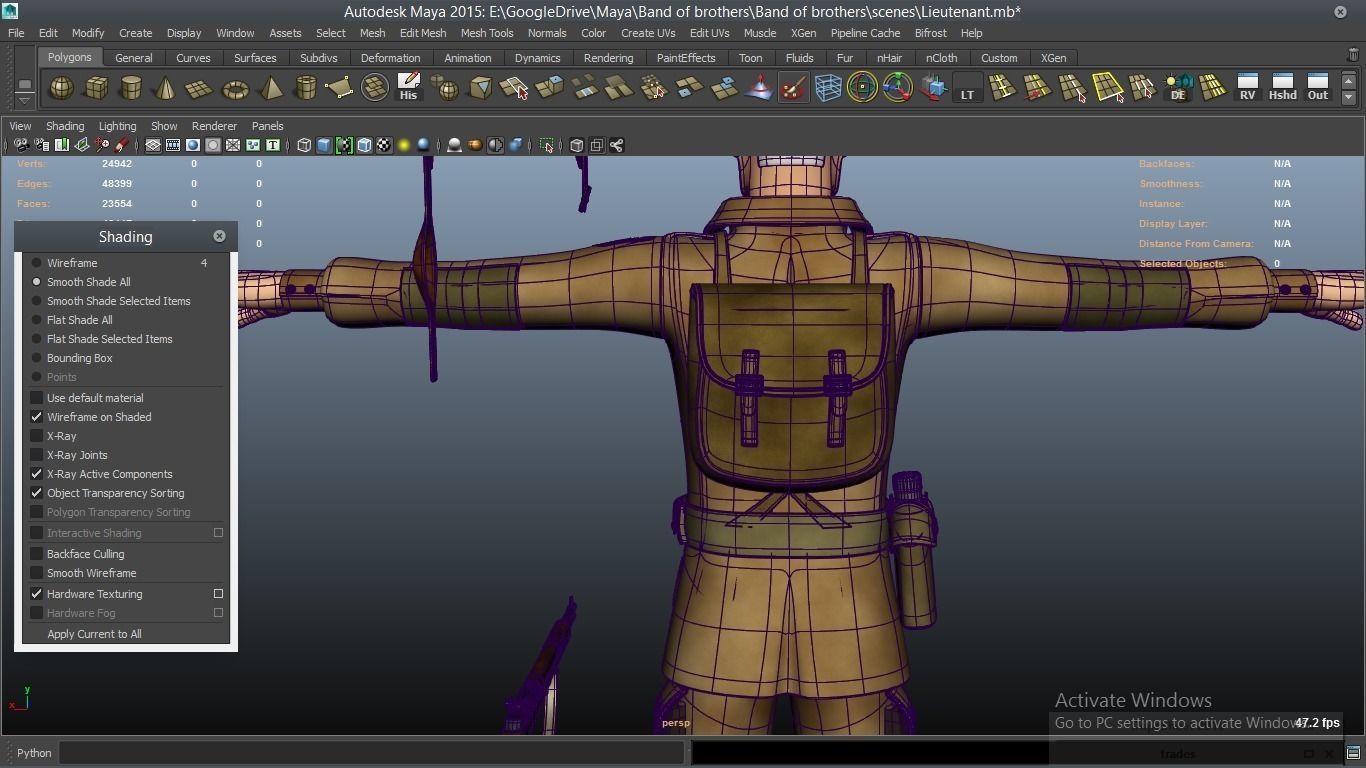The width and height of the screenshot is (1366, 768).
Task: Close the Shading tear-off panel
Action: click(x=219, y=236)
